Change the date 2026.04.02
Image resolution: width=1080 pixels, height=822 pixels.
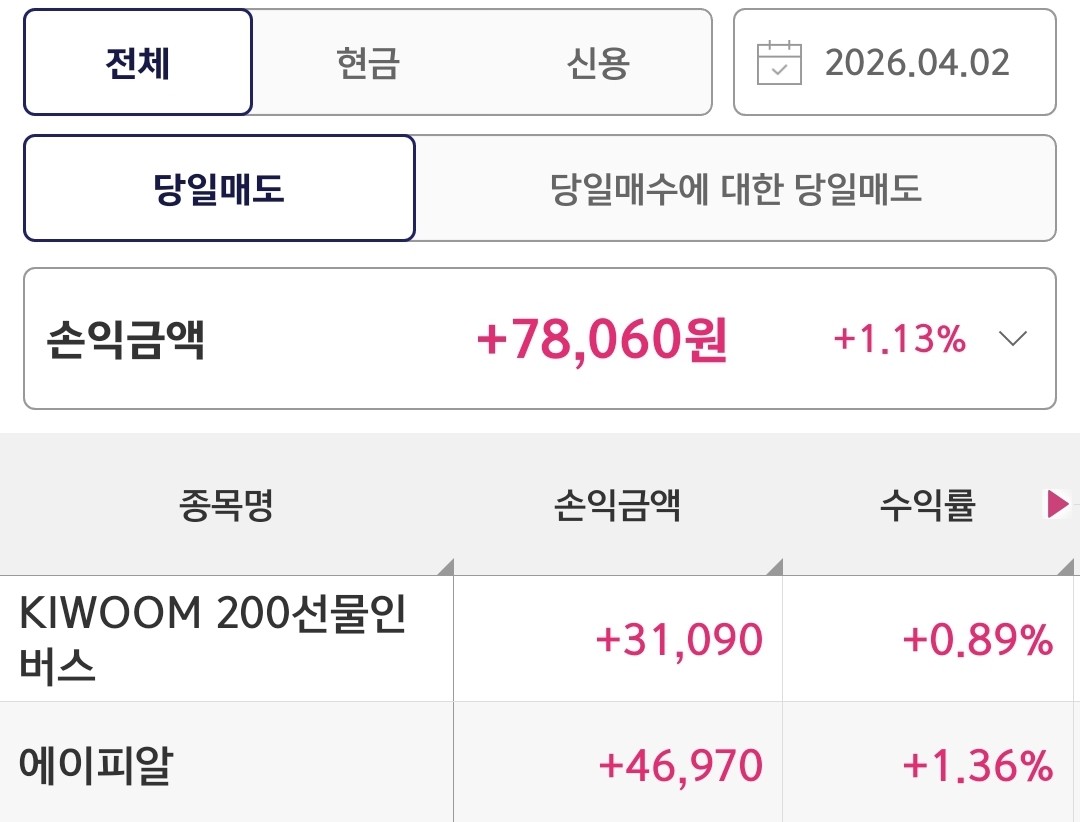tap(917, 63)
